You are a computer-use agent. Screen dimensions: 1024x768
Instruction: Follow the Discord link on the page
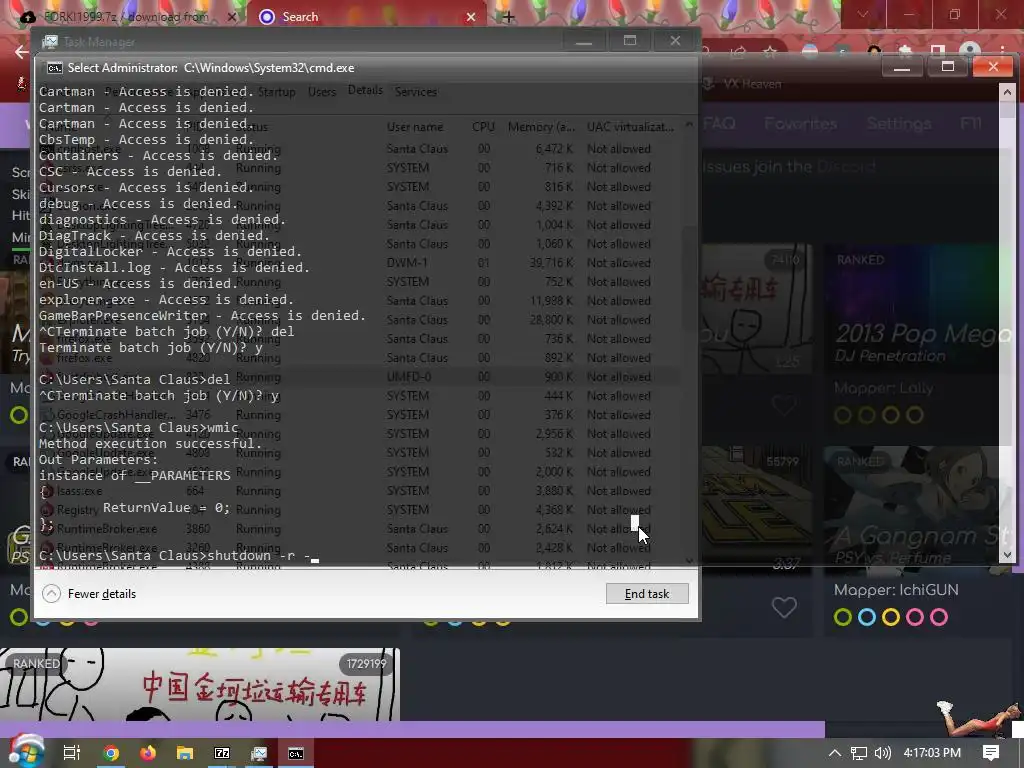coord(848,167)
